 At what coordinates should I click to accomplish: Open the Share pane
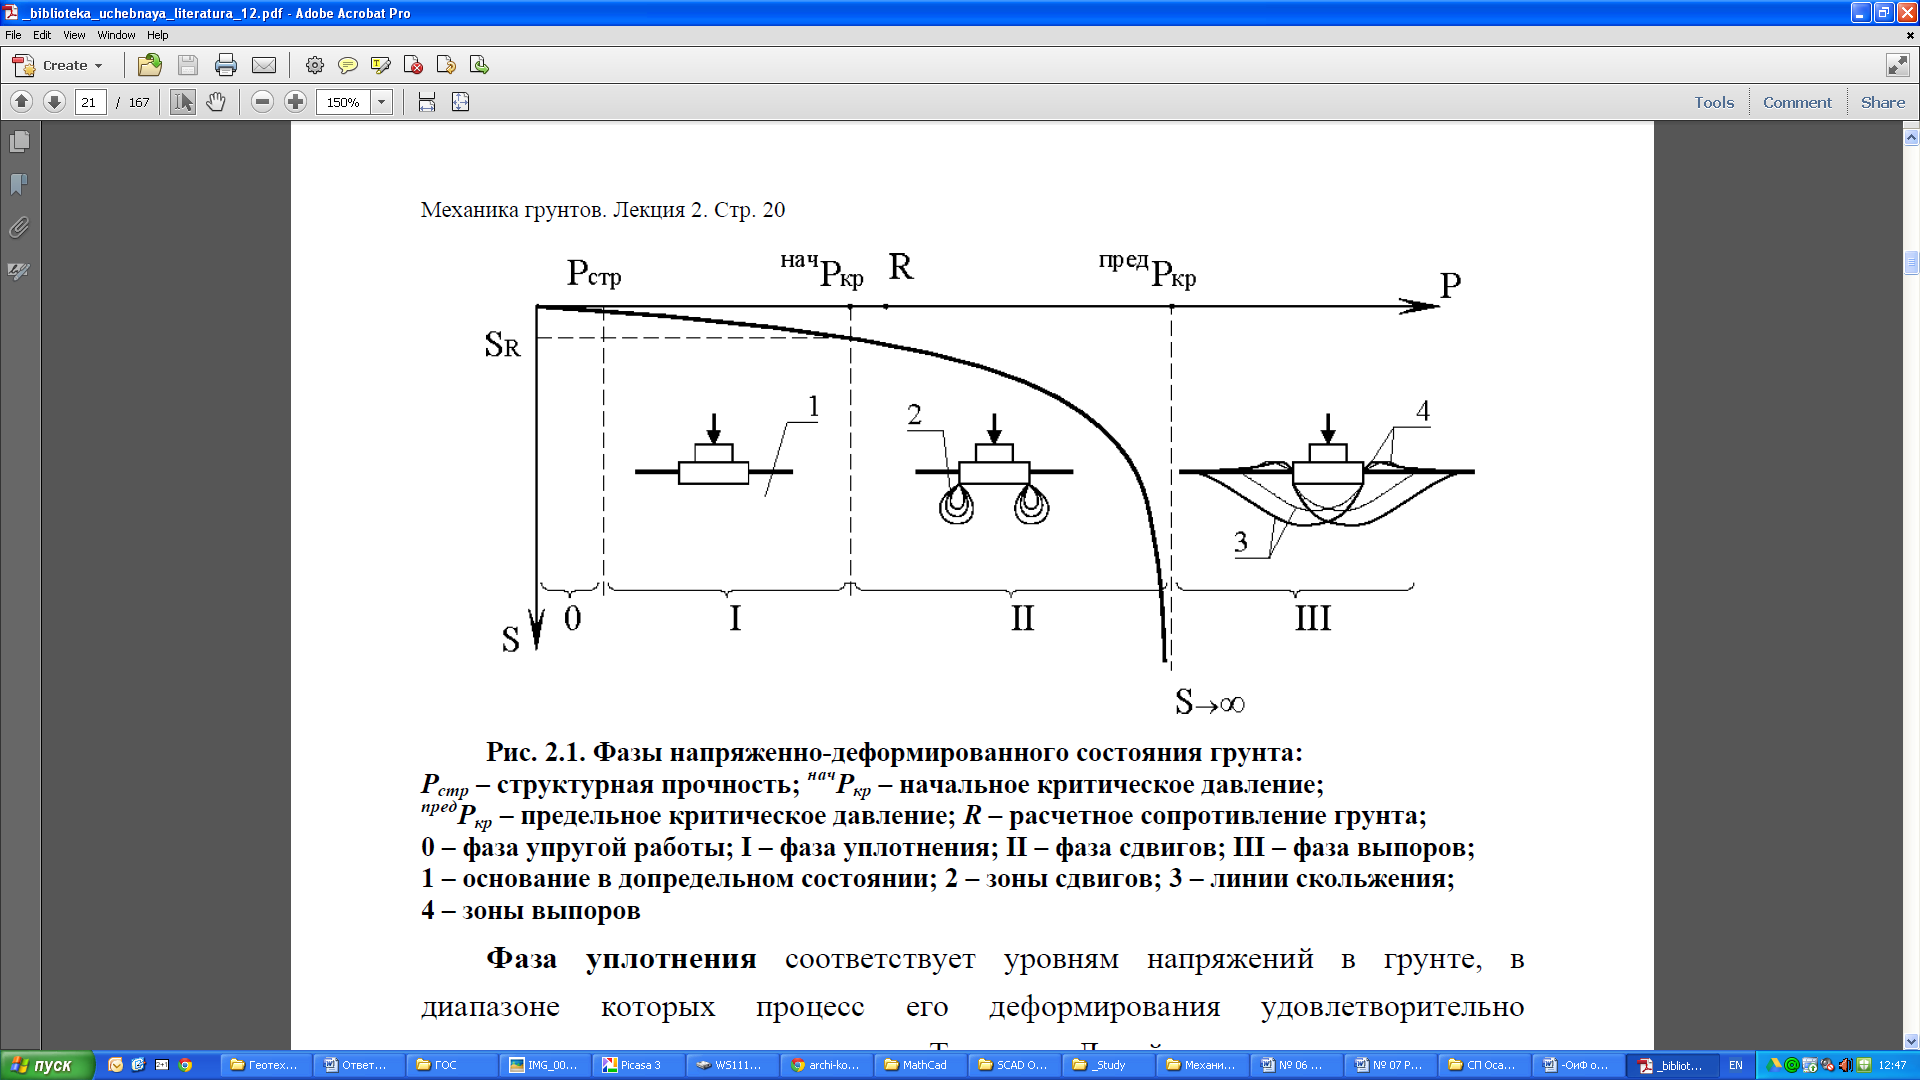tap(1883, 102)
